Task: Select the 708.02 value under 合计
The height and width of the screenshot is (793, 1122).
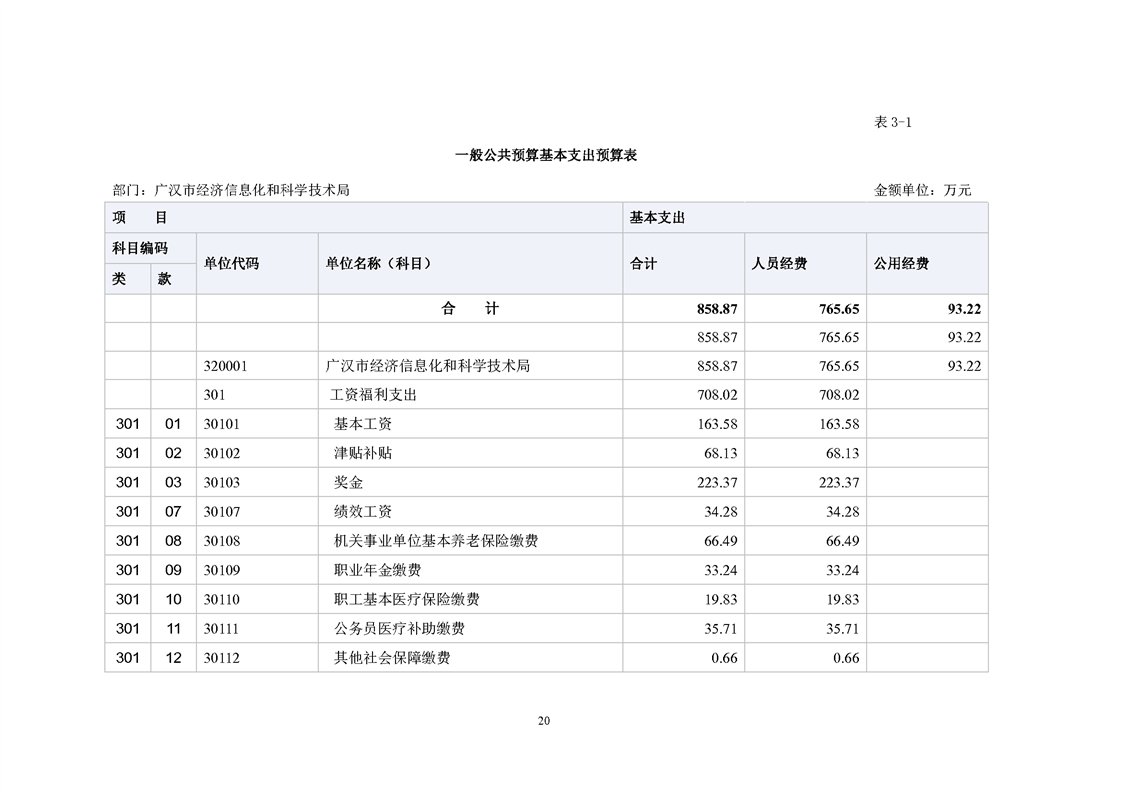Action: pos(717,395)
